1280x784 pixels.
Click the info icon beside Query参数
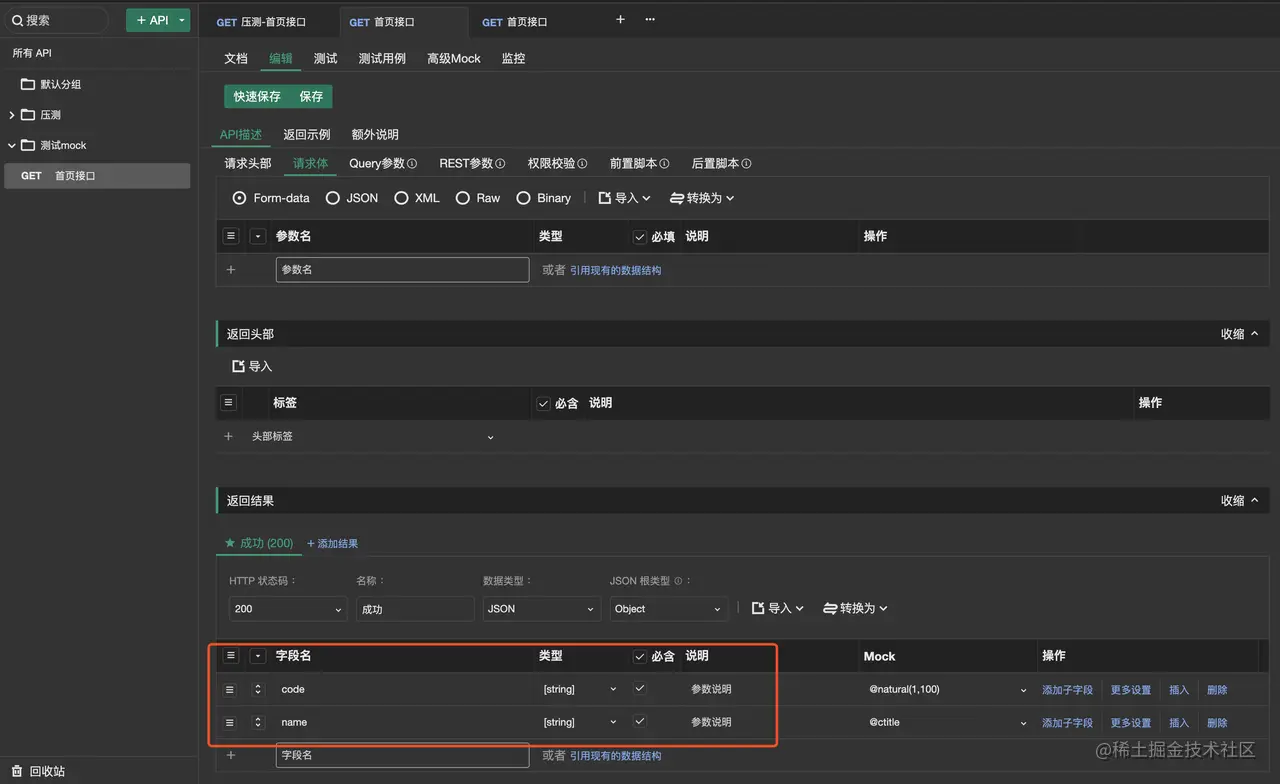click(x=412, y=164)
